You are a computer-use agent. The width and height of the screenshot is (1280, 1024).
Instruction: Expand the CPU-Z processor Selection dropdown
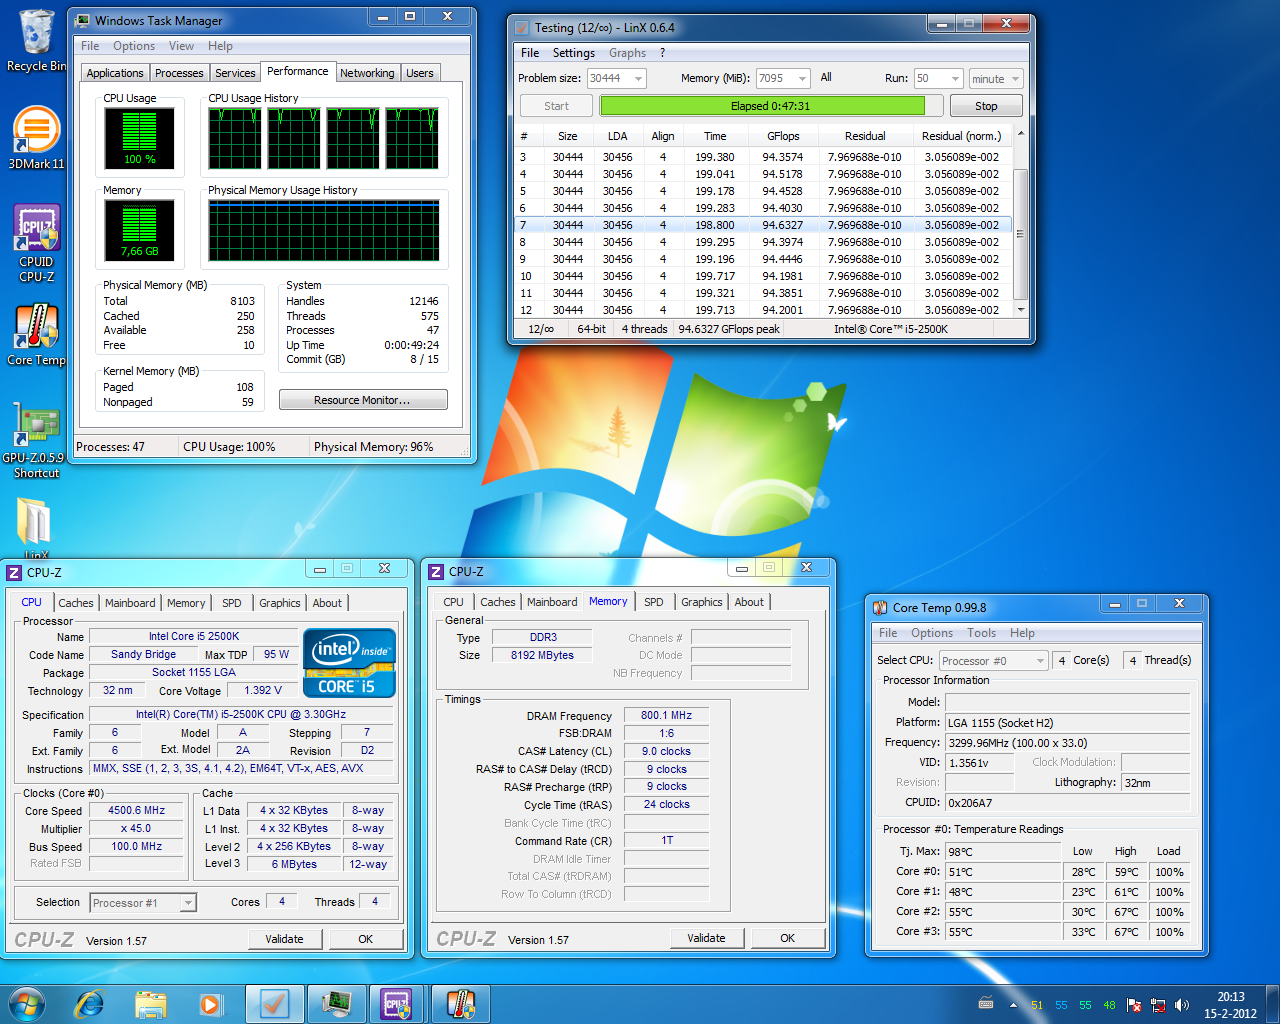coord(187,903)
